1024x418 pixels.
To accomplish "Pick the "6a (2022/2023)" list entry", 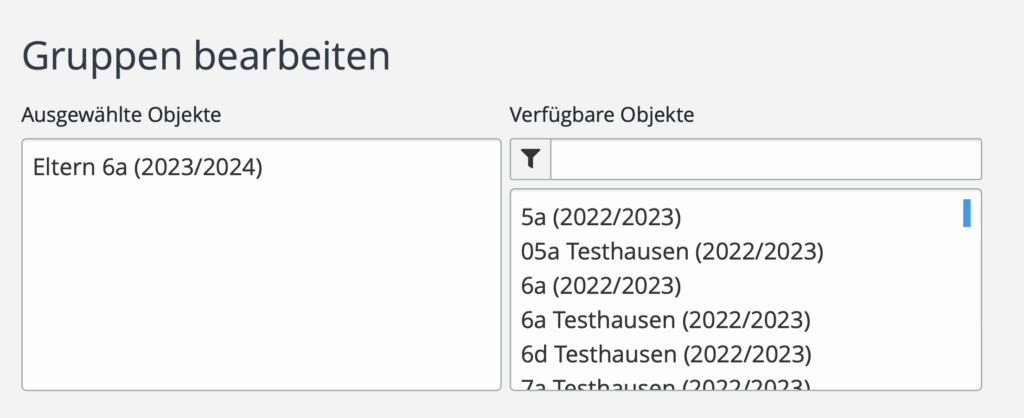I will point(601,285).
